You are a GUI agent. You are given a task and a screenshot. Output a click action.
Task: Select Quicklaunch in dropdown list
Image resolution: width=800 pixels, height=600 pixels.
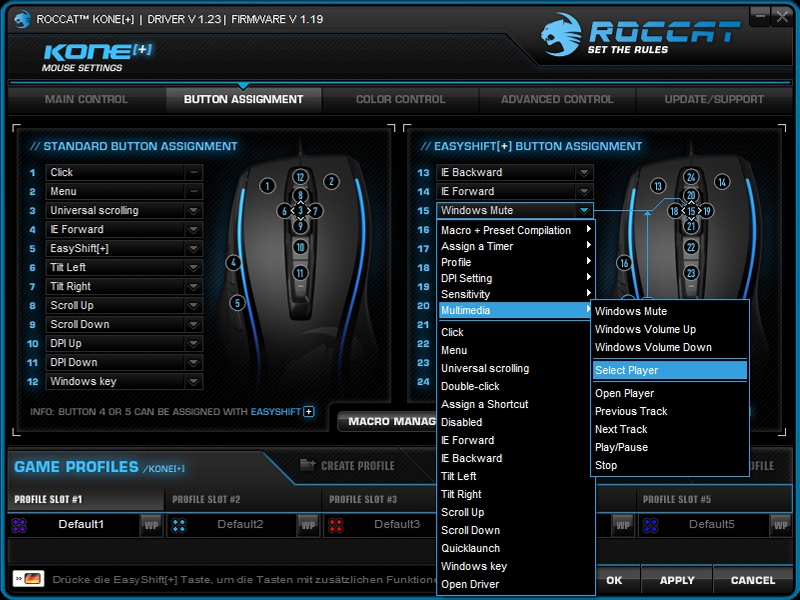(x=515, y=548)
